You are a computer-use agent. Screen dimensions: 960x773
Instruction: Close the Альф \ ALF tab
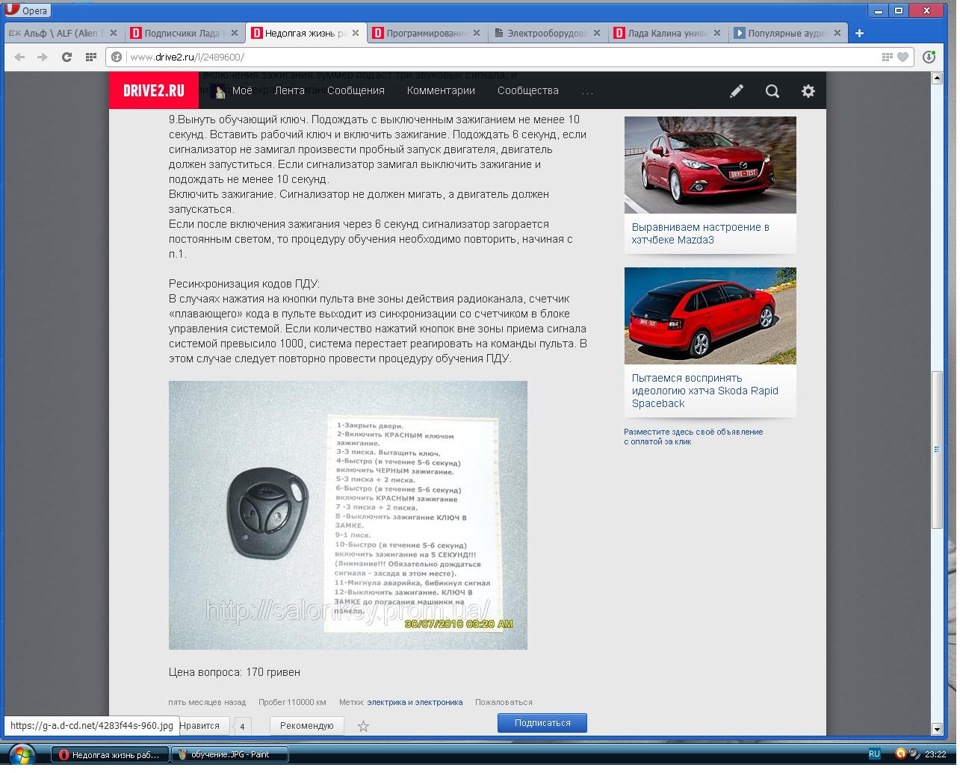(x=113, y=33)
